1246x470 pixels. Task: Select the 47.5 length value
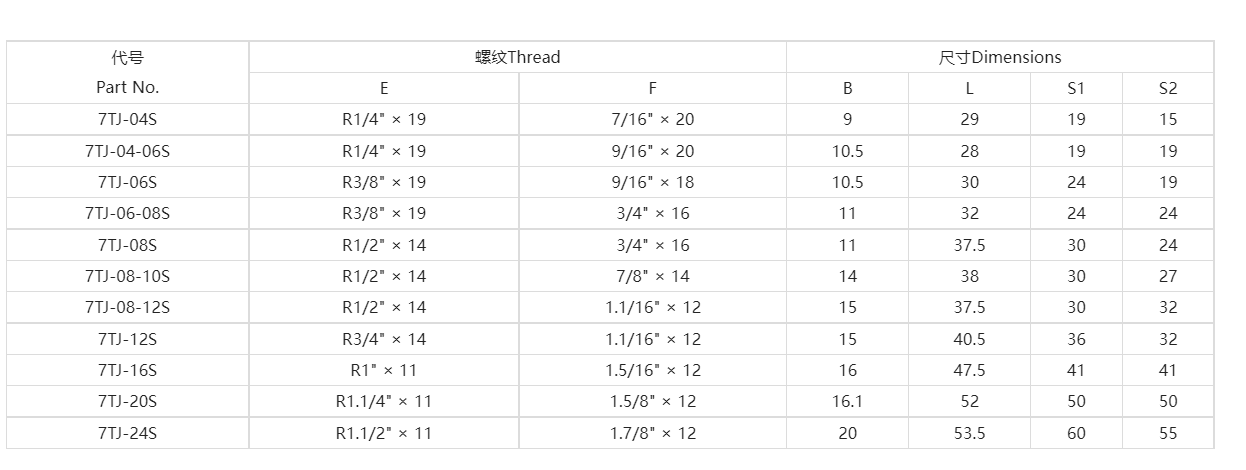coord(969,370)
